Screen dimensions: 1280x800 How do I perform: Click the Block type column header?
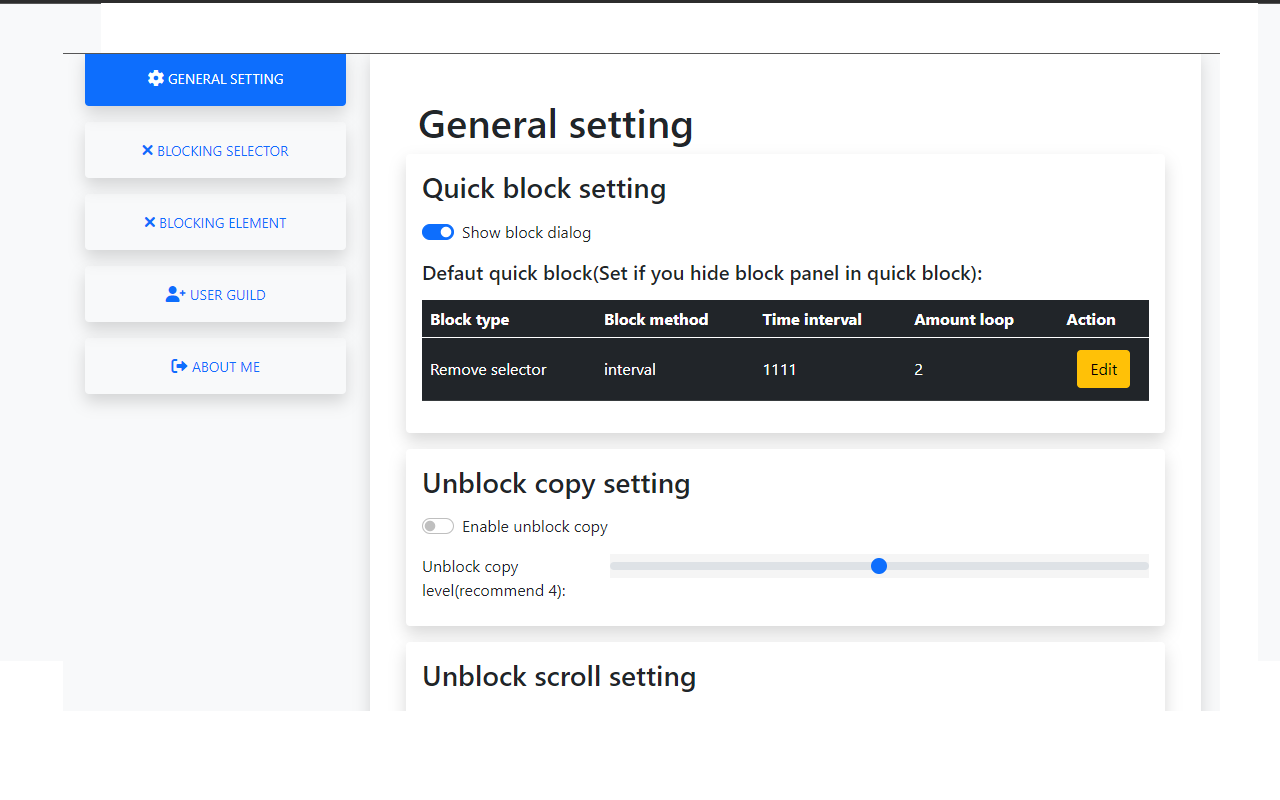469,319
